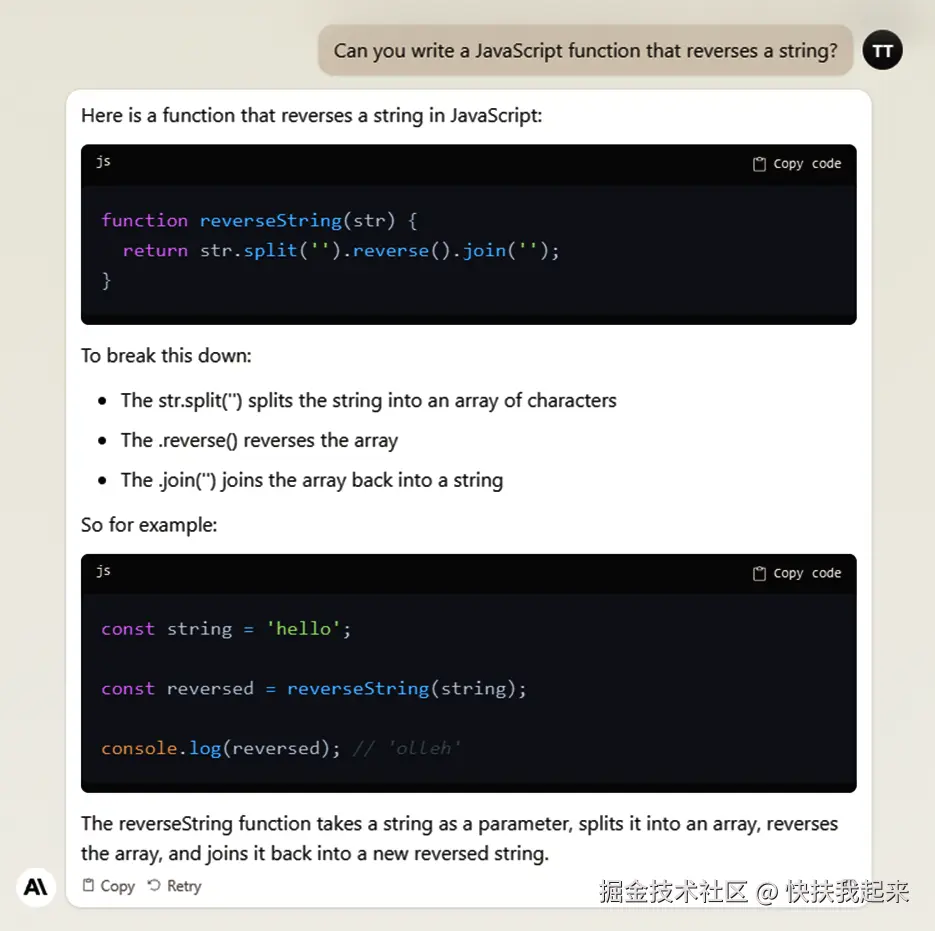Click the Anthropic logo avatar
Image resolution: width=935 pixels, height=931 pixels.
pyautogui.click(x=36, y=887)
